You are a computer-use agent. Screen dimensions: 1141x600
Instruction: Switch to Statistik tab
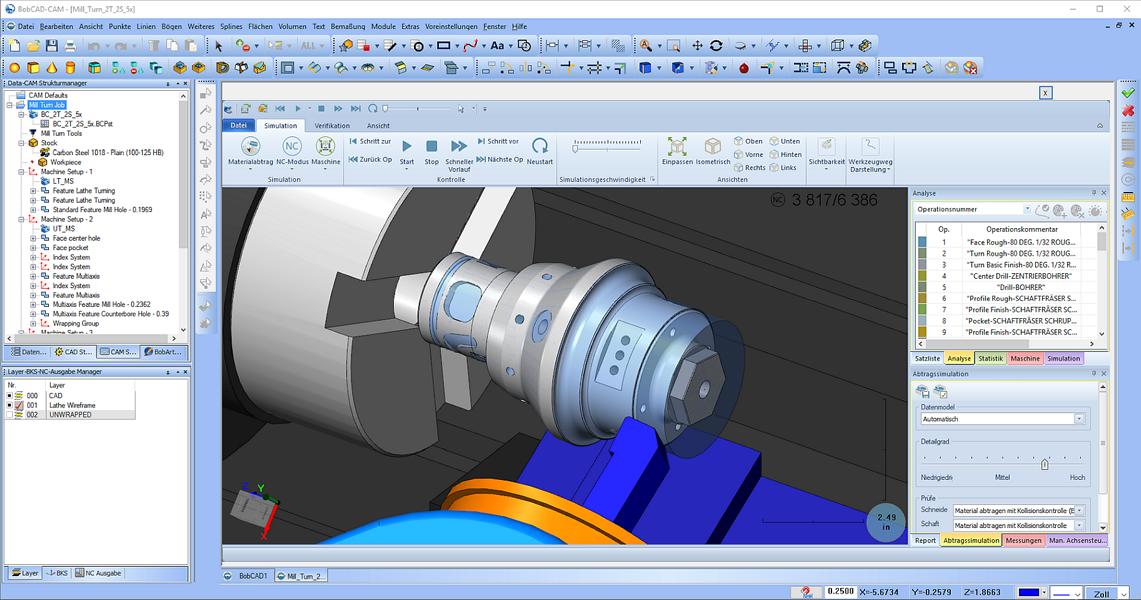[x=990, y=359]
